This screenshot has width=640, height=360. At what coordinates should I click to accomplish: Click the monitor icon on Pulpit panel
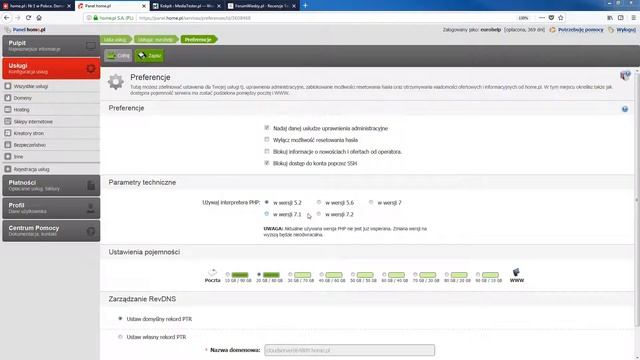(x=91, y=46)
